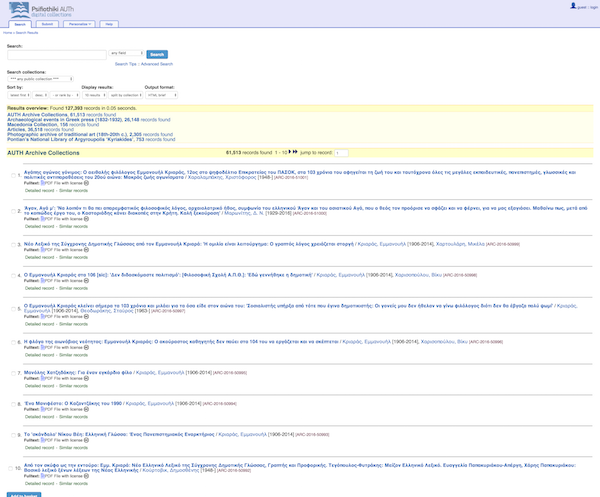Click license icon on record 4
Image resolution: width=600 pixels, height=497 pixels.
(x=86, y=280)
